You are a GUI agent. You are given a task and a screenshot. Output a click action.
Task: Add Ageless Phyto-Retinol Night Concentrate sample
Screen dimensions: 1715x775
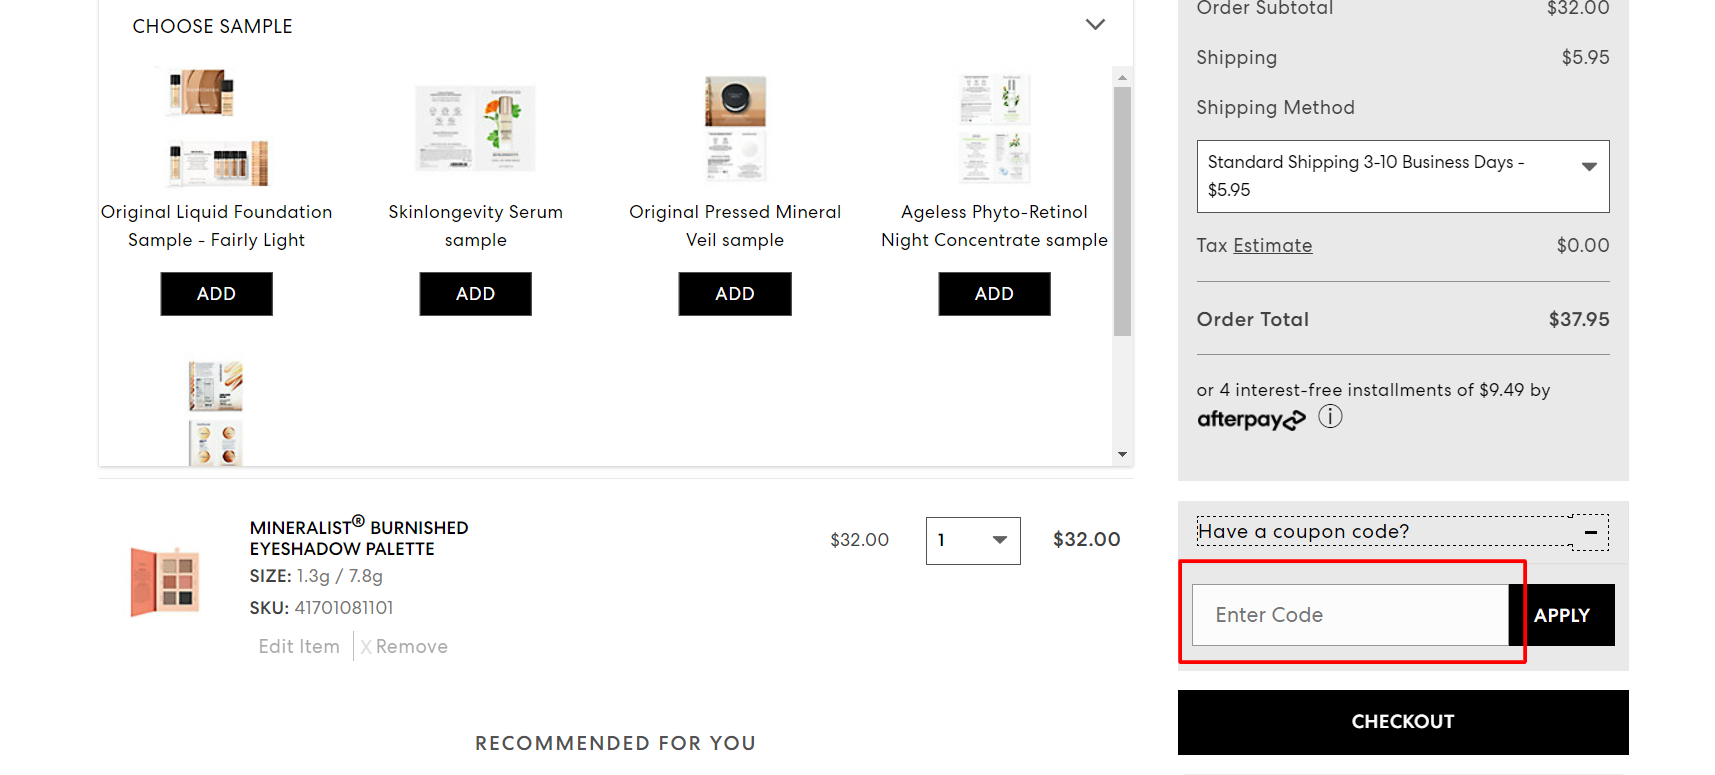click(x=994, y=294)
